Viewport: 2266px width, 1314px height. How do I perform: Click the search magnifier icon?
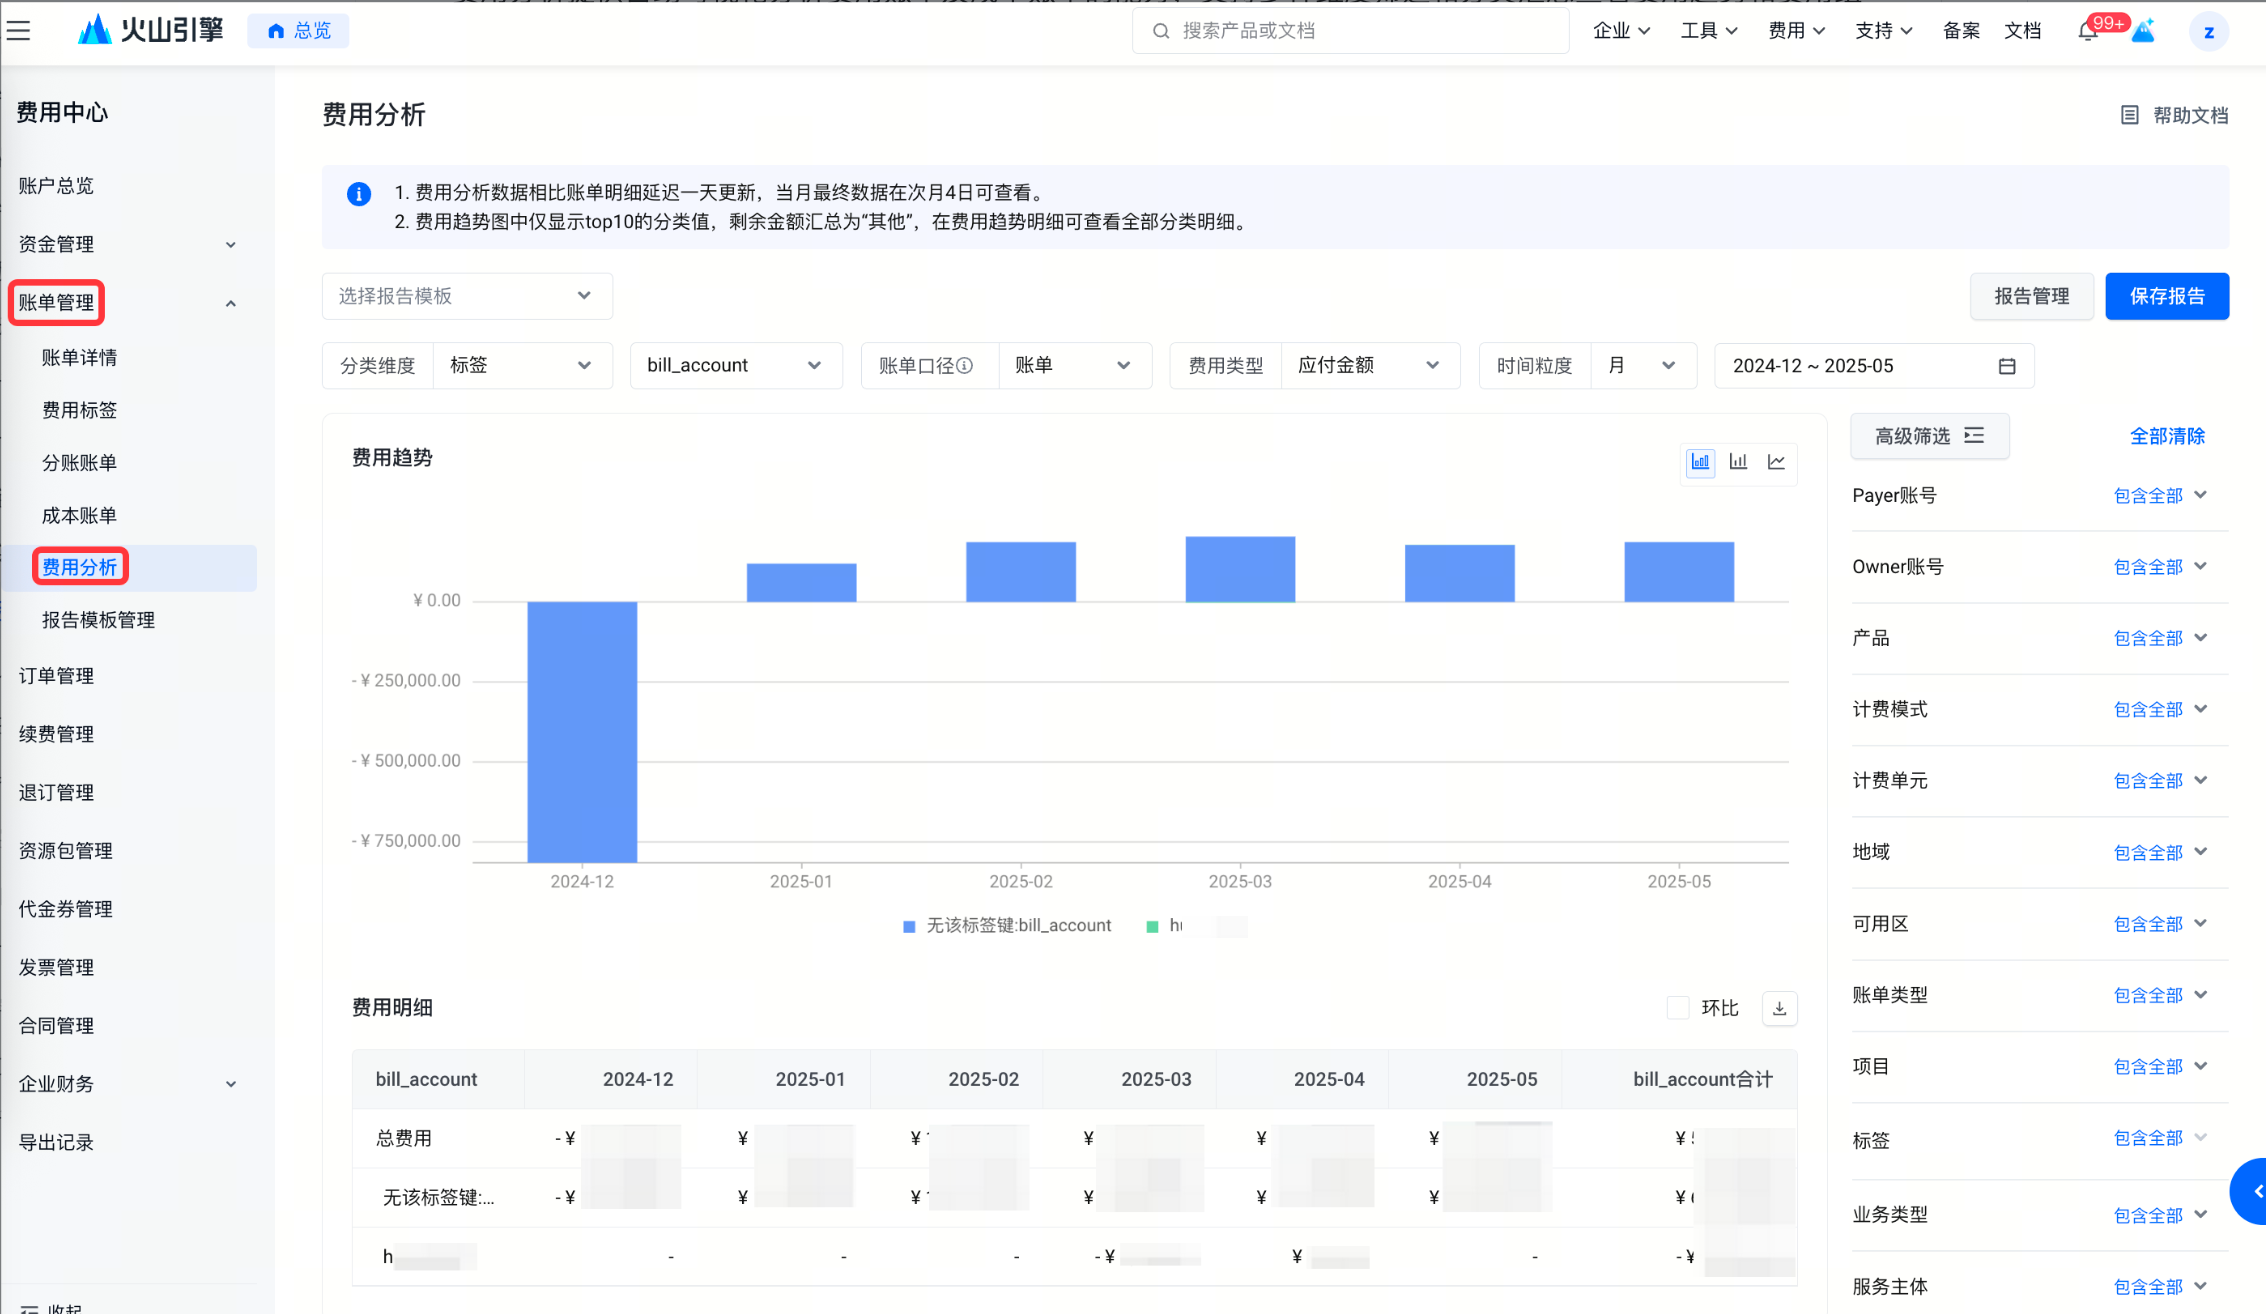tap(1161, 31)
